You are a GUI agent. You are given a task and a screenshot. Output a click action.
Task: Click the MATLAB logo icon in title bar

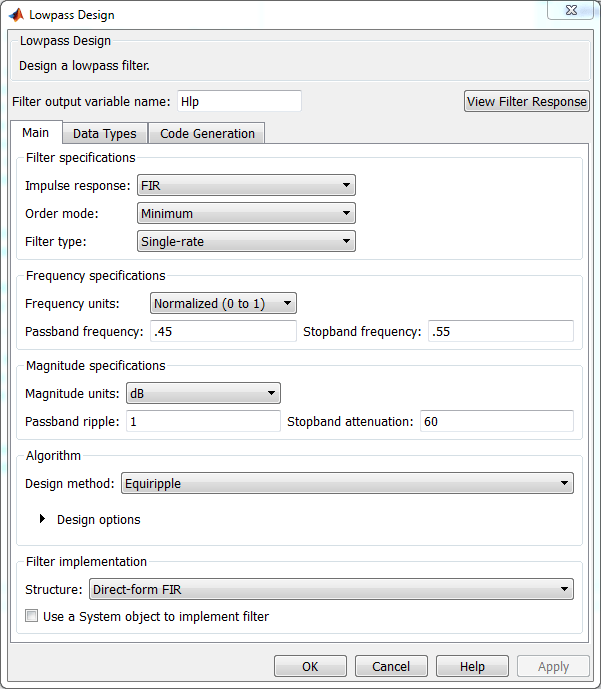[x=16, y=15]
